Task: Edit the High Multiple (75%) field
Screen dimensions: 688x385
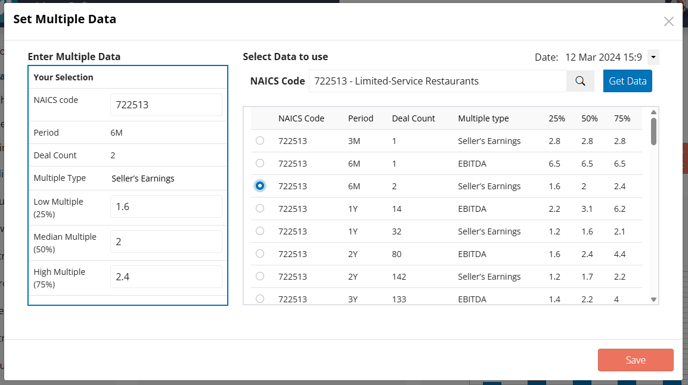Action: 166,277
